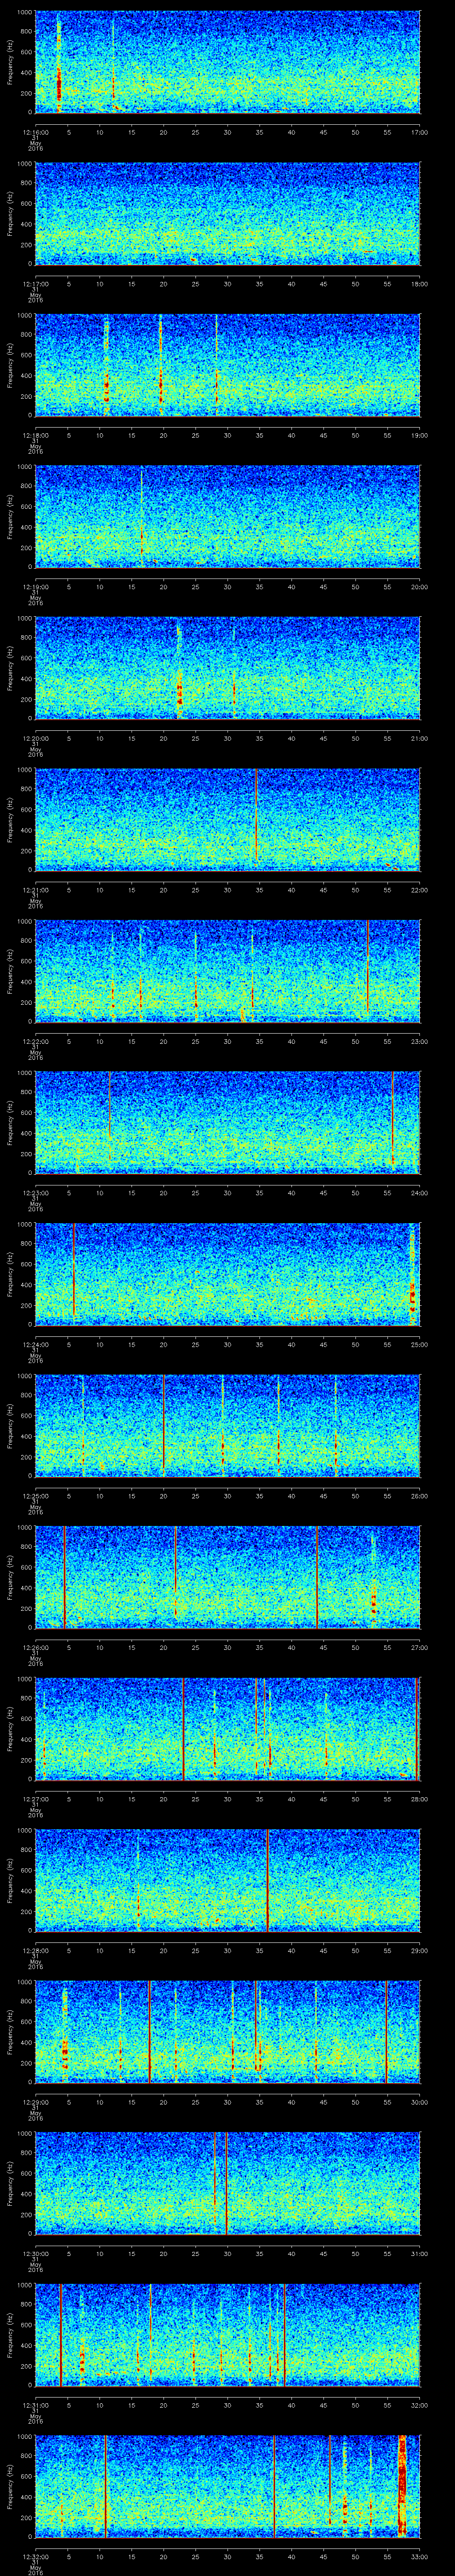This screenshot has height=2576, width=455.
Task: Click the 12:21:00 start time label
Action: click(x=36, y=890)
